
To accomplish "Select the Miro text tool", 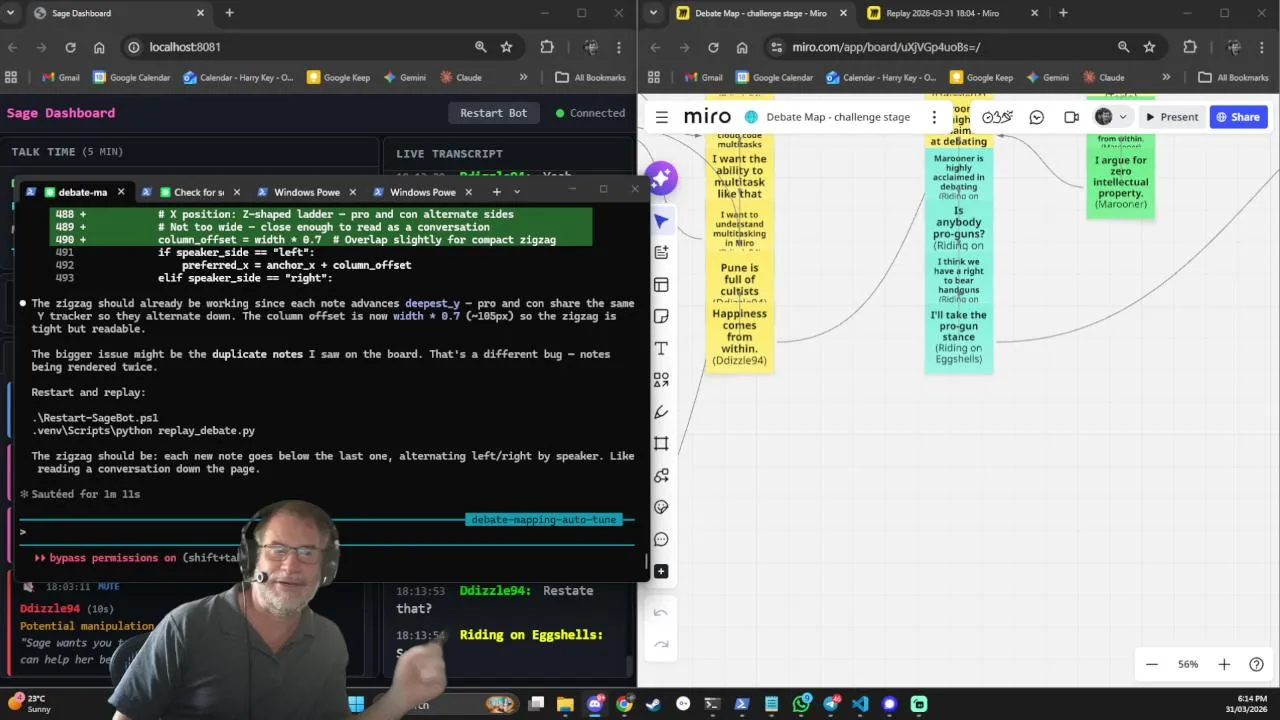I will click(661, 348).
